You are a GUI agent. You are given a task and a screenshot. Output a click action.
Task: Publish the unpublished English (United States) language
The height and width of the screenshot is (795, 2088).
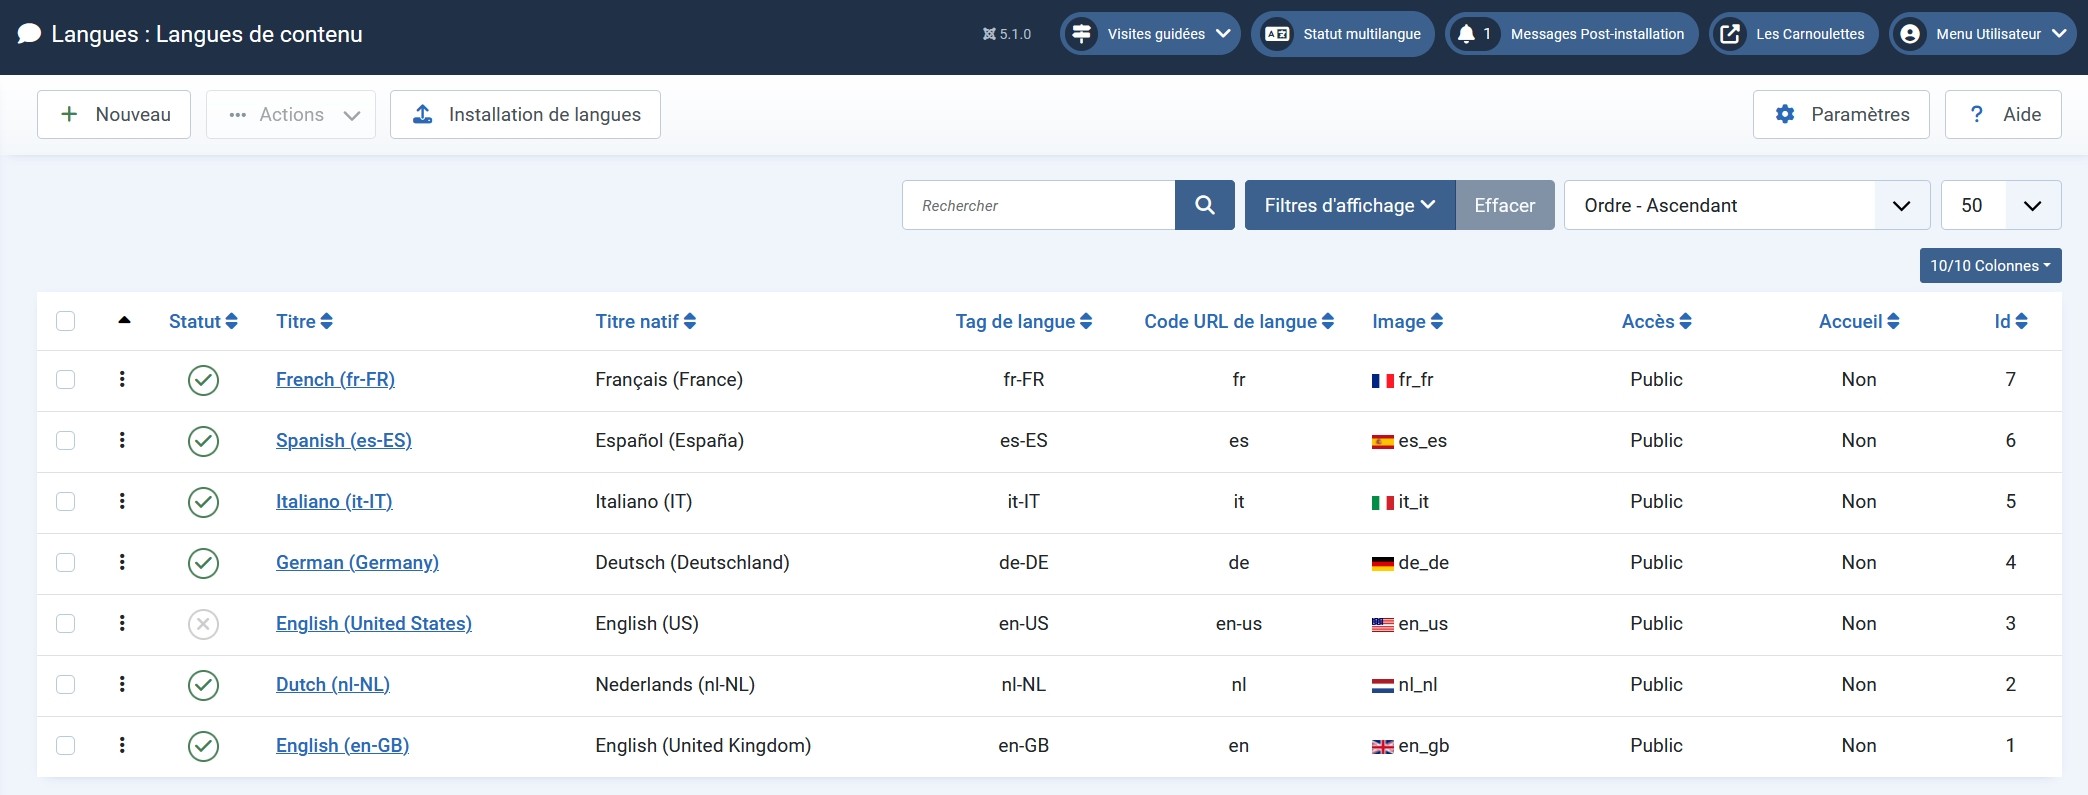pyautogui.click(x=203, y=624)
